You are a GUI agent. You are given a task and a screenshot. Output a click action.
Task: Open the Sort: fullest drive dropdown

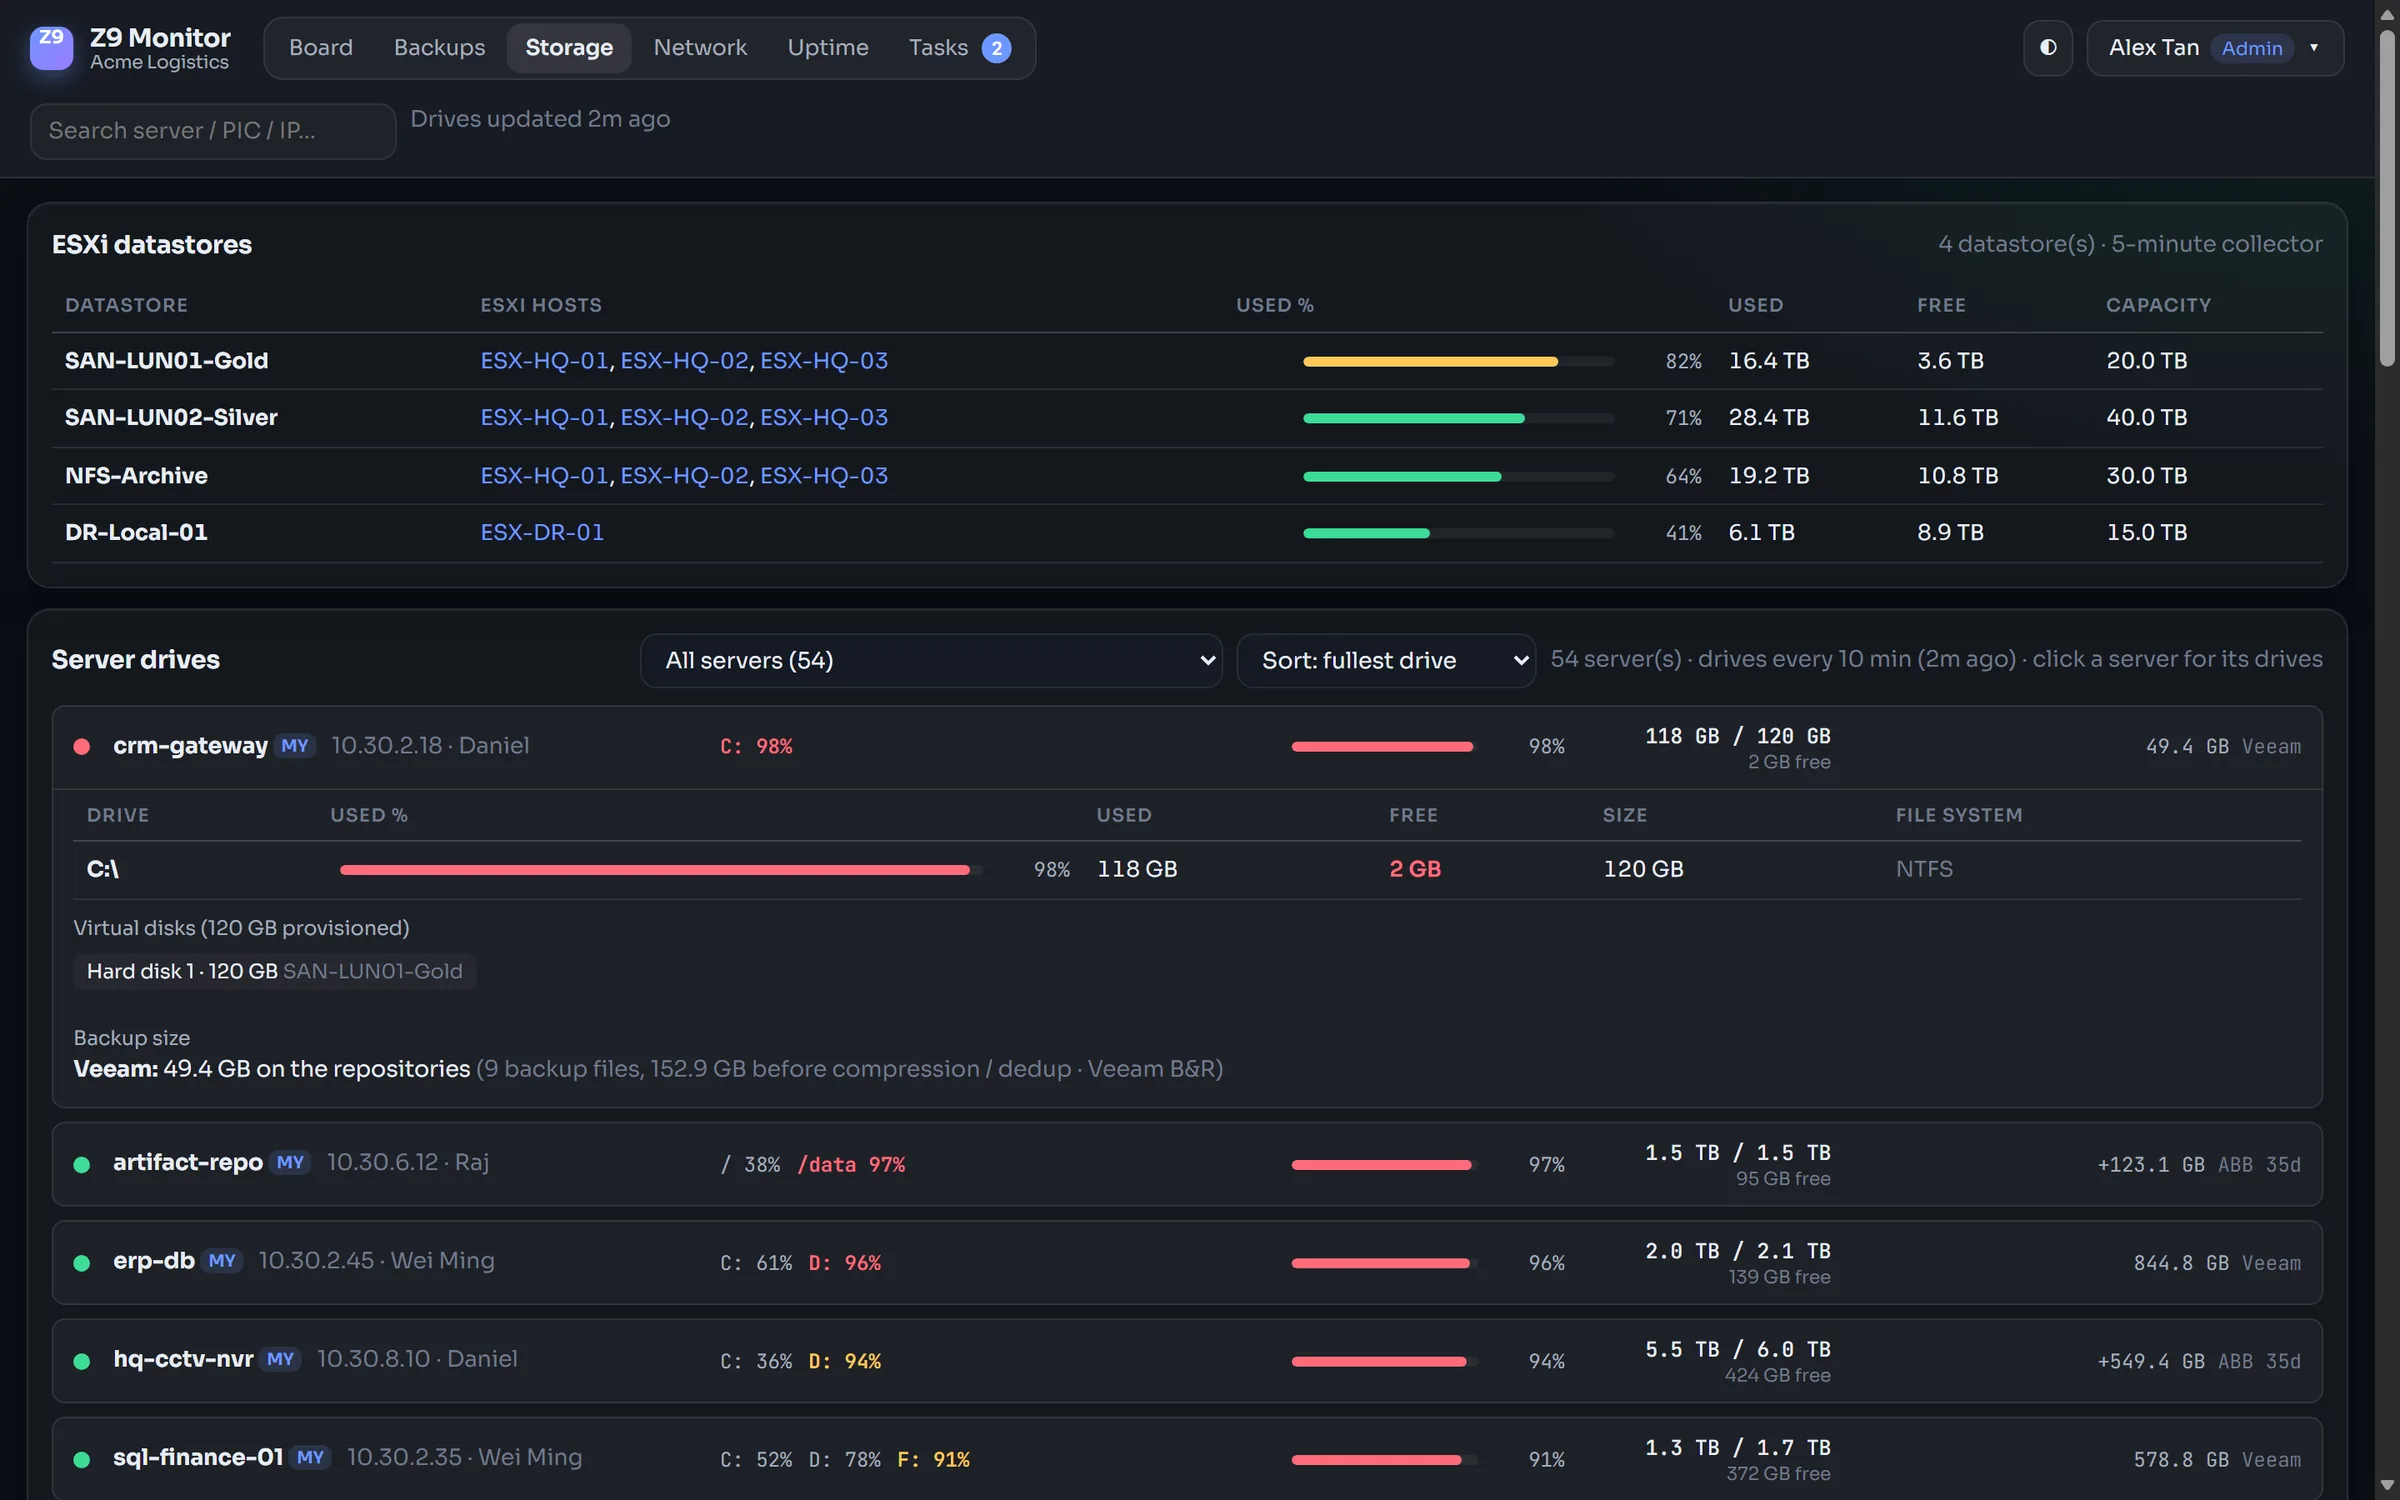coord(1386,660)
